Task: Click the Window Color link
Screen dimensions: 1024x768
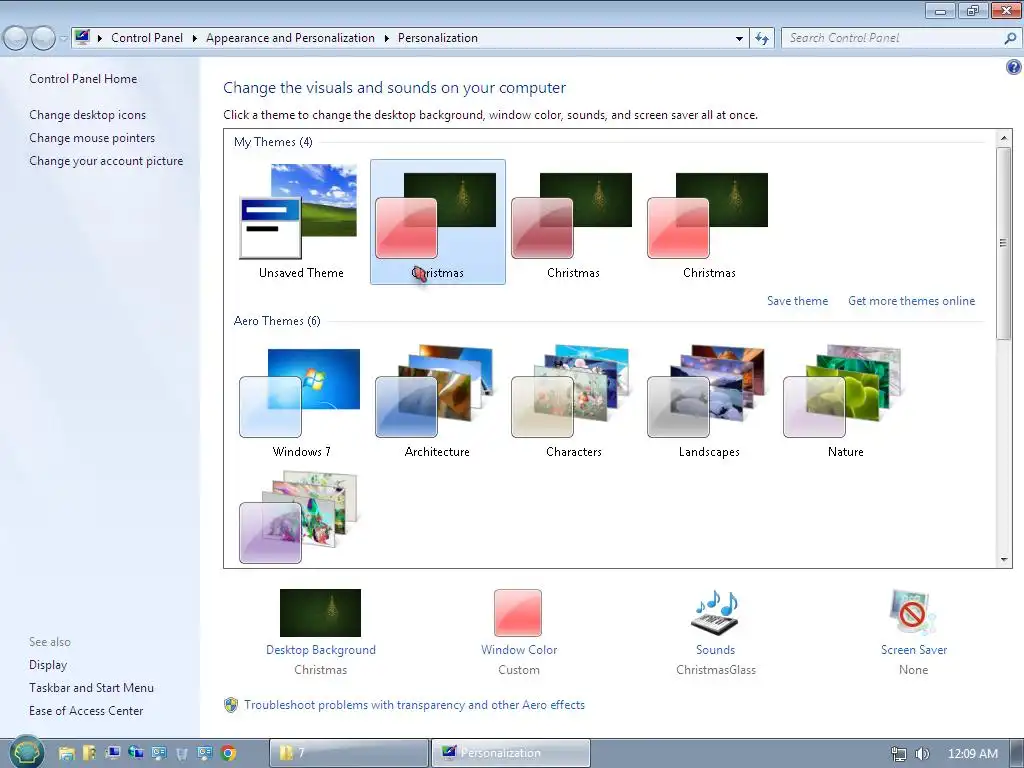Action: coord(519,650)
